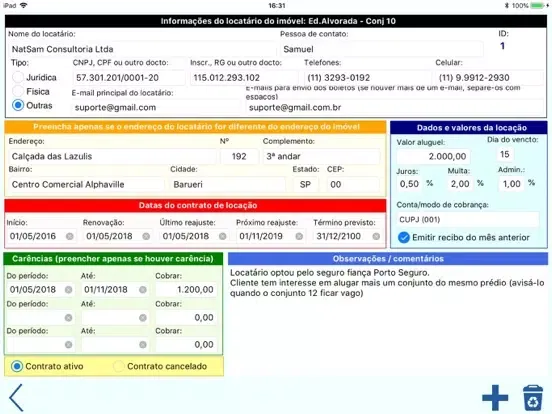552x414 pixels.
Task: Tap the blue plus add icon
Action: (495, 398)
